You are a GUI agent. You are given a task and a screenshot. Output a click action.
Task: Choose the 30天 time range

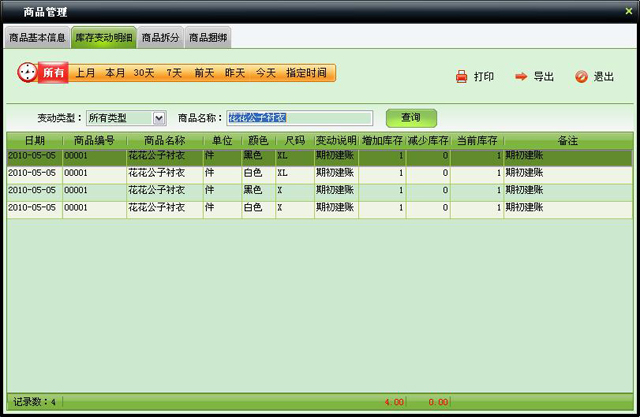coord(145,73)
